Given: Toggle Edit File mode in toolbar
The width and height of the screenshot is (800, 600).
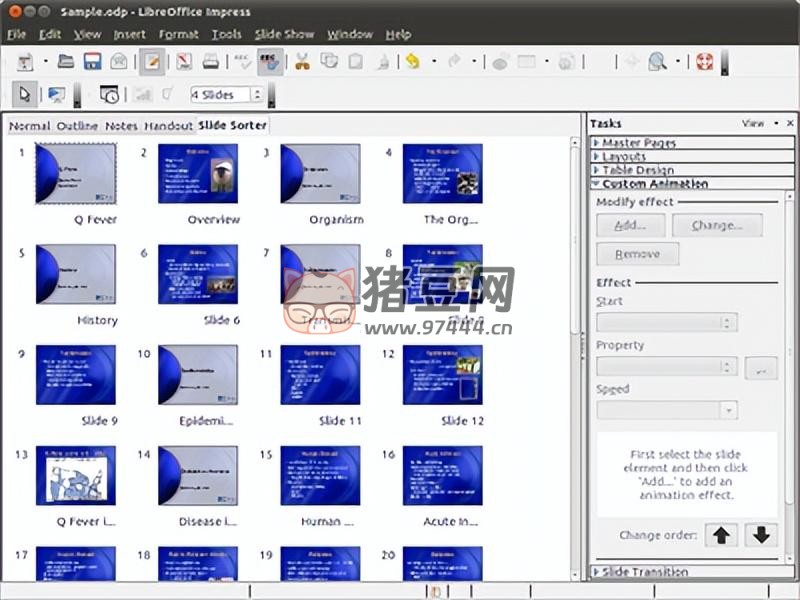Looking at the screenshot, I should (152, 62).
